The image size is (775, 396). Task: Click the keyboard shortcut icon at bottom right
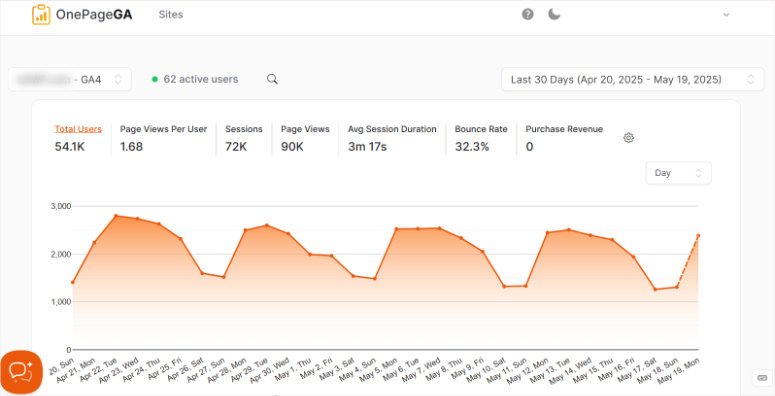point(762,378)
